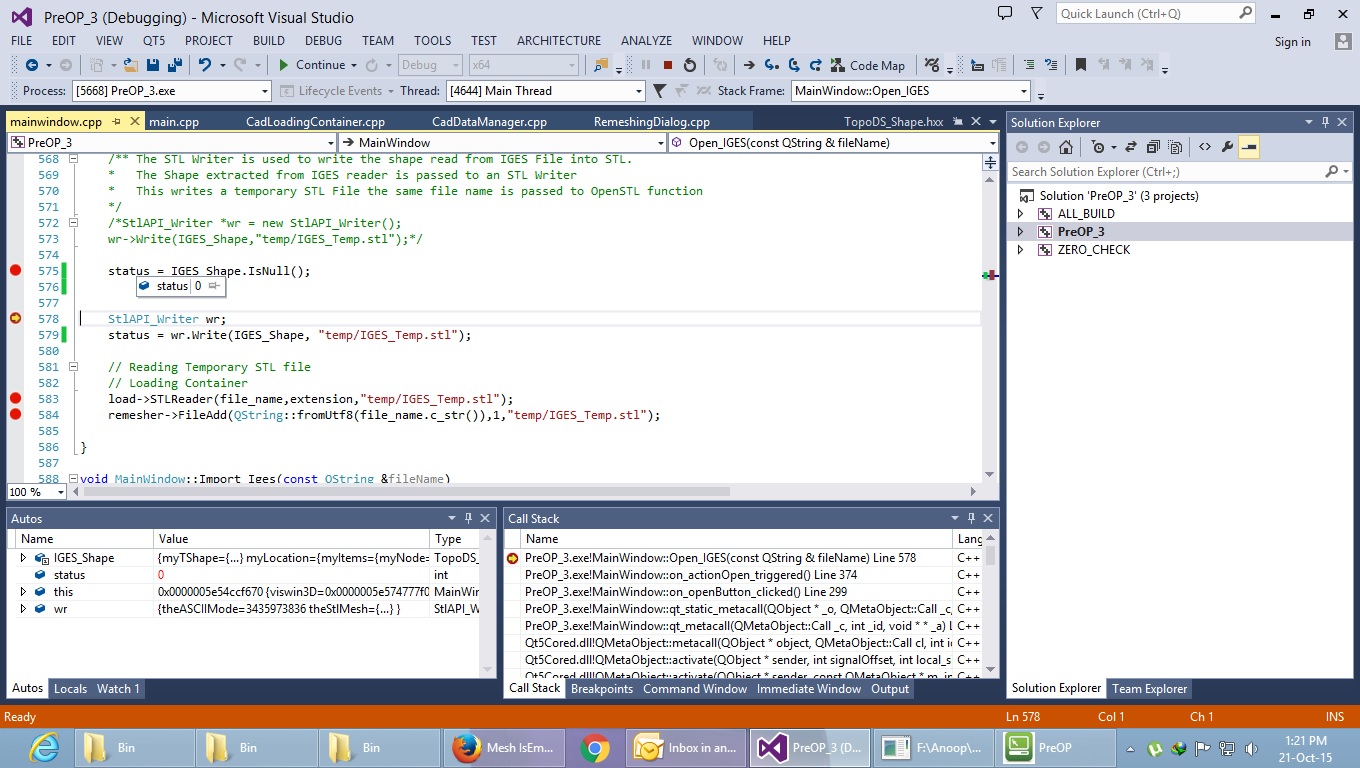Image resolution: width=1360 pixels, height=768 pixels.
Task: Stop debugging with the red square button
Action: [x=668, y=65]
